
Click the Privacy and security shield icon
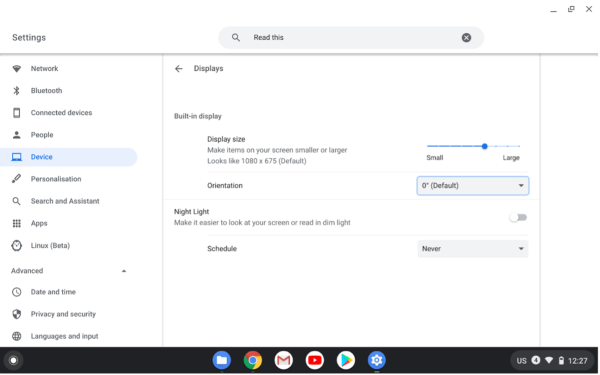(16, 314)
